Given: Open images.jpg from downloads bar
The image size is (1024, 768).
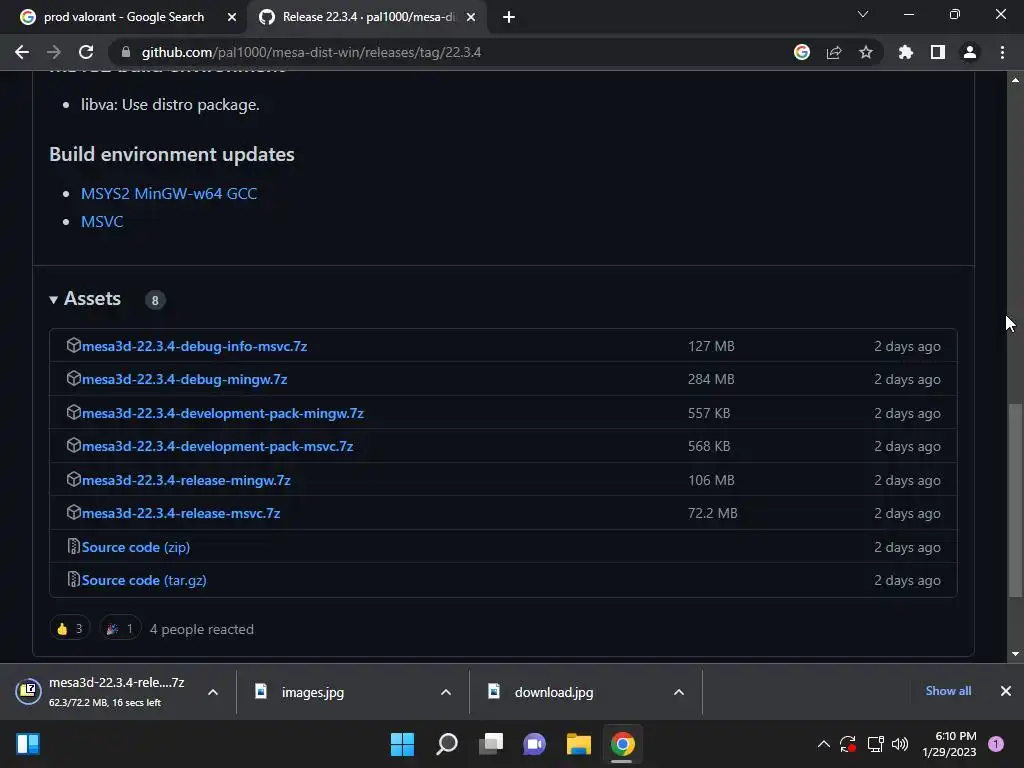Looking at the screenshot, I should 312,692.
